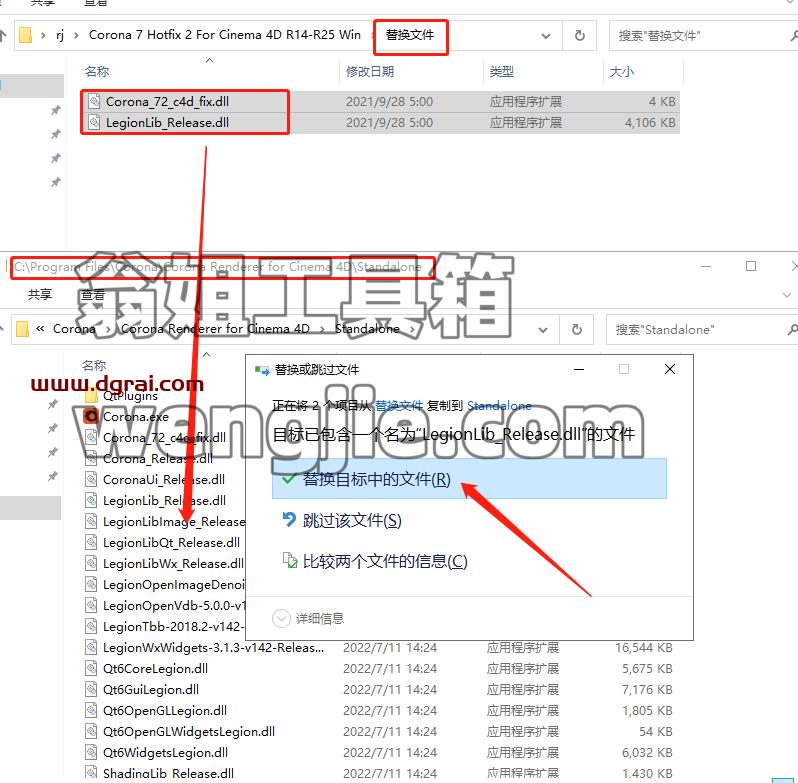The image size is (798, 783).
Task: Expand the address history dropdown of the 替换文件 path
Action: [x=546, y=36]
